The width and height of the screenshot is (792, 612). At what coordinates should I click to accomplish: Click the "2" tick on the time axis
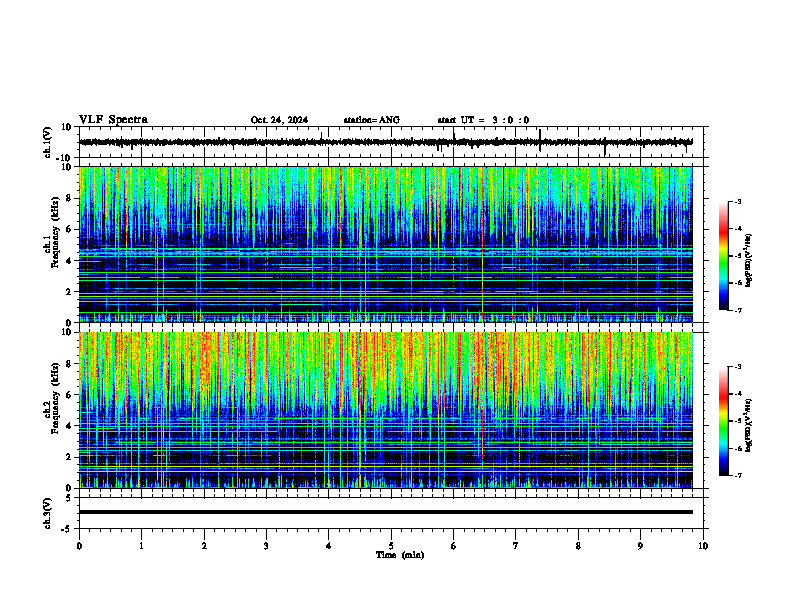(x=204, y=546)
